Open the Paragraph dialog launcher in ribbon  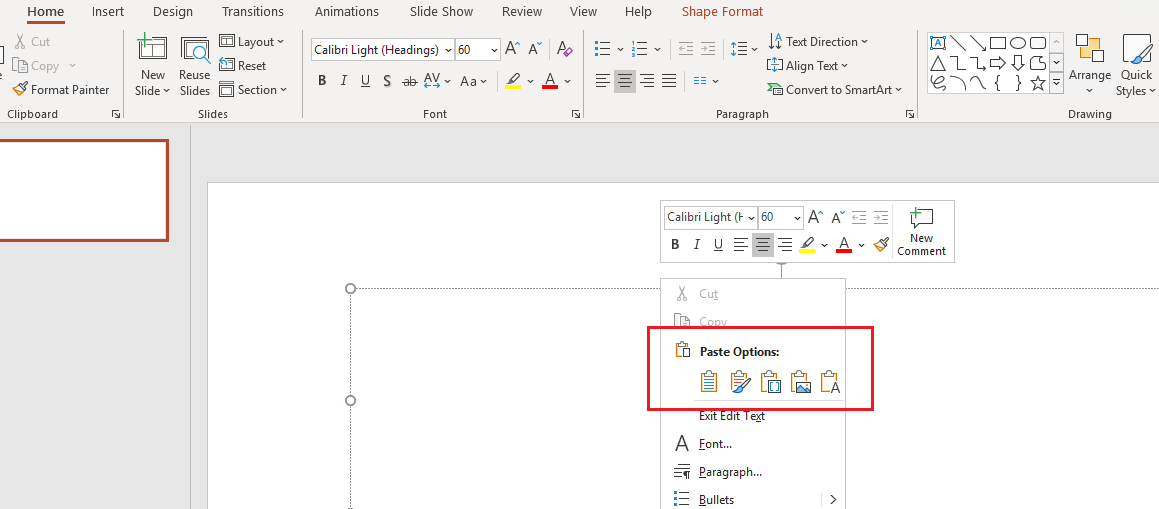coord(909,115)
